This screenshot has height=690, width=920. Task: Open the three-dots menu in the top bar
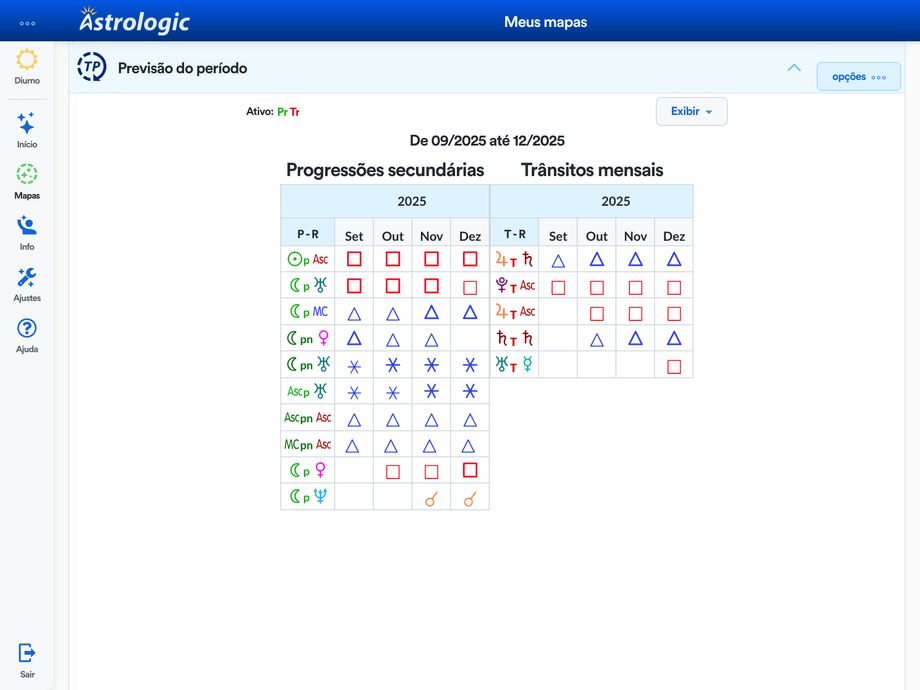(27, 23)
